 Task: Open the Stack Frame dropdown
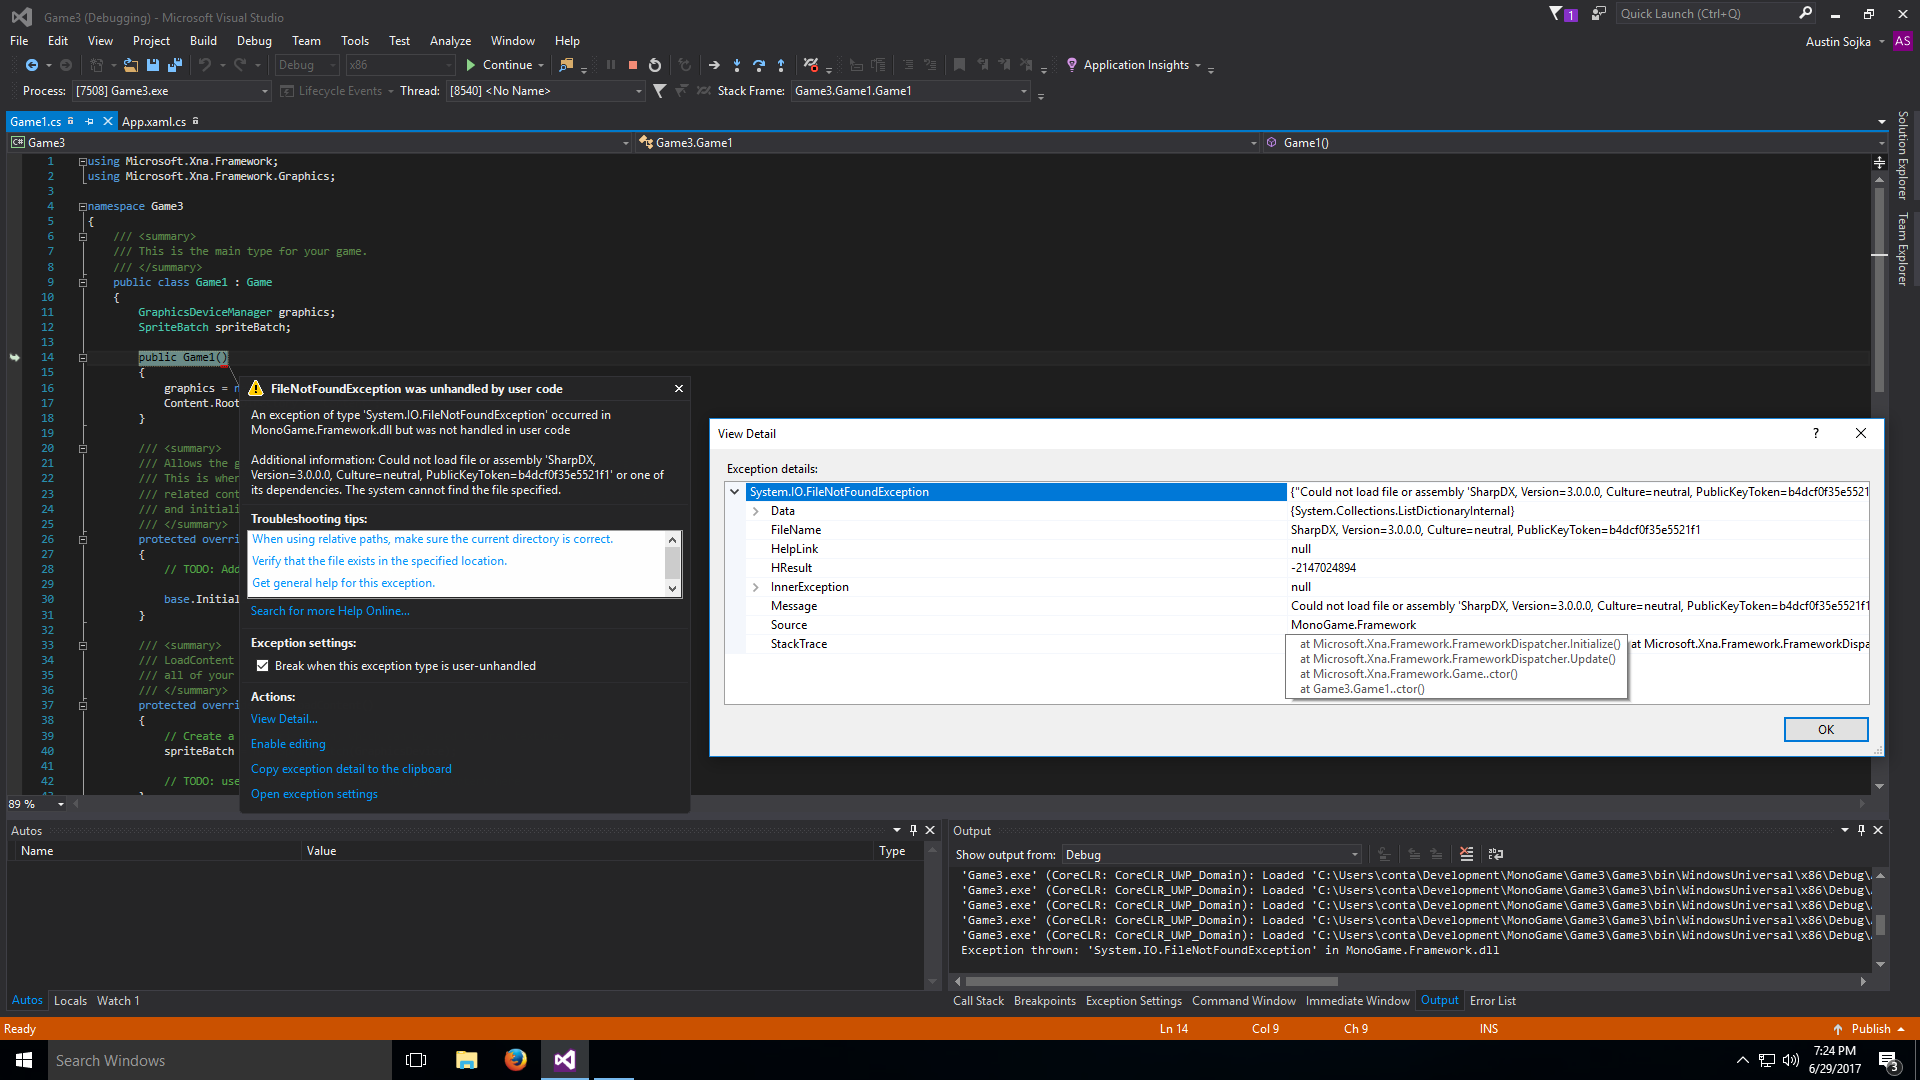pyautogui.click(x=1024, y=91)
